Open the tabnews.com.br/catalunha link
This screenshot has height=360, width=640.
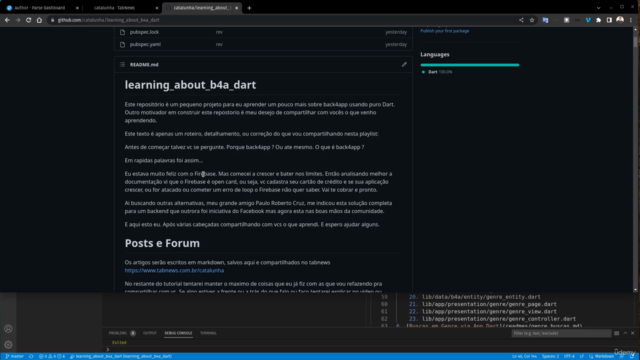point(174,270)
